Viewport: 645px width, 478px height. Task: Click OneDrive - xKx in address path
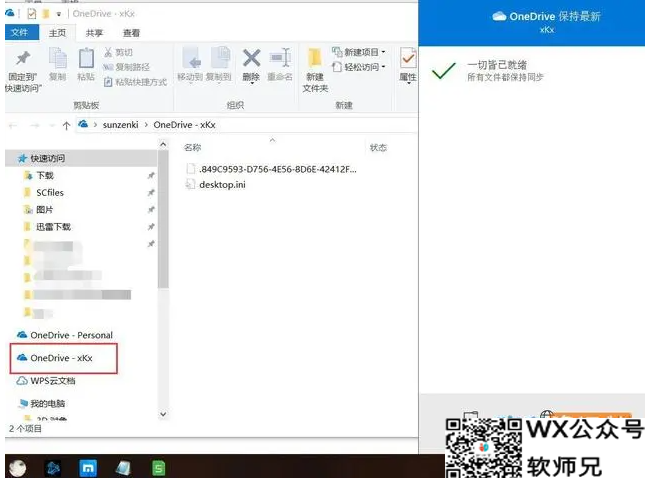(184, 125)
